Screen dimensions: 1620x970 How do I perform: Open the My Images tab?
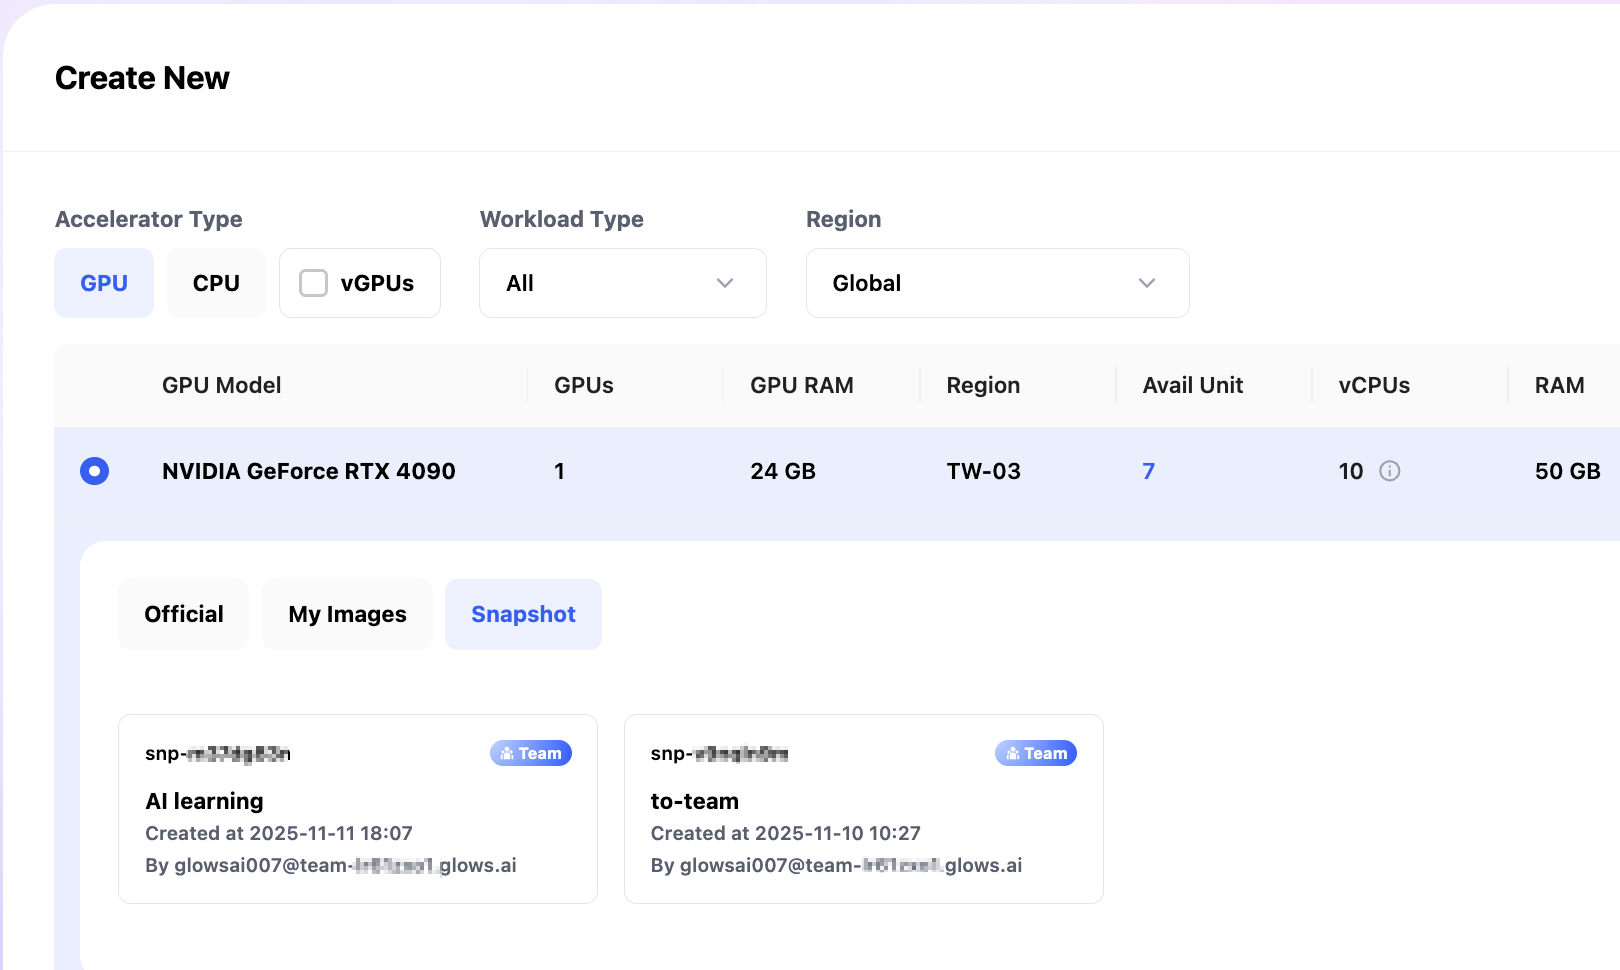pyautogui.click(x=347, y=614)
